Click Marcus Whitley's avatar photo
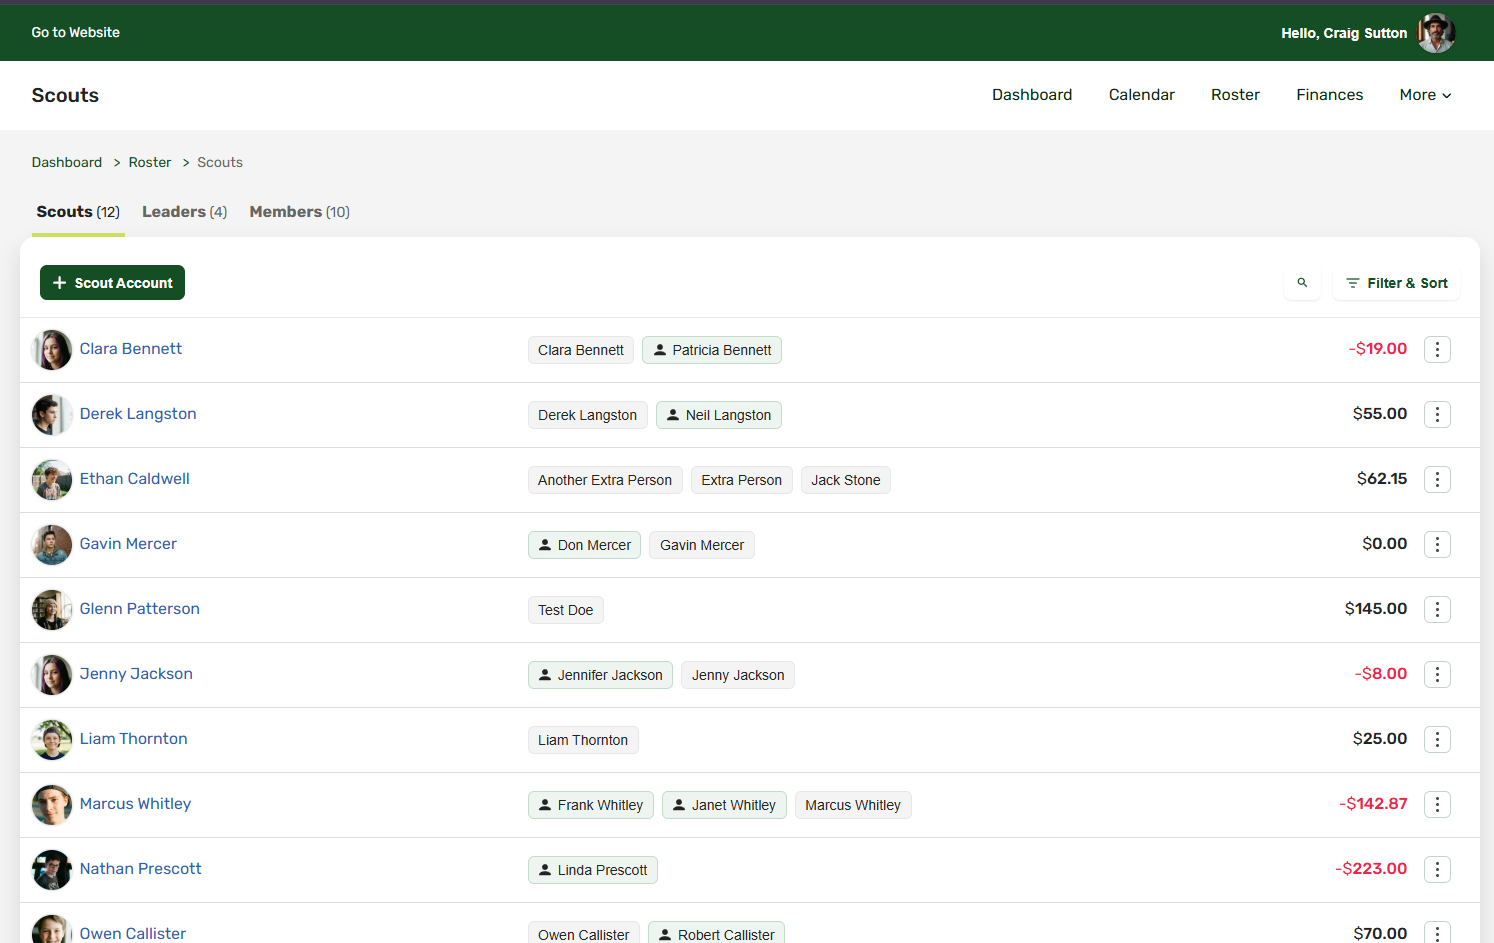This screenshot has width=1494, height=943. coord(52,805)
